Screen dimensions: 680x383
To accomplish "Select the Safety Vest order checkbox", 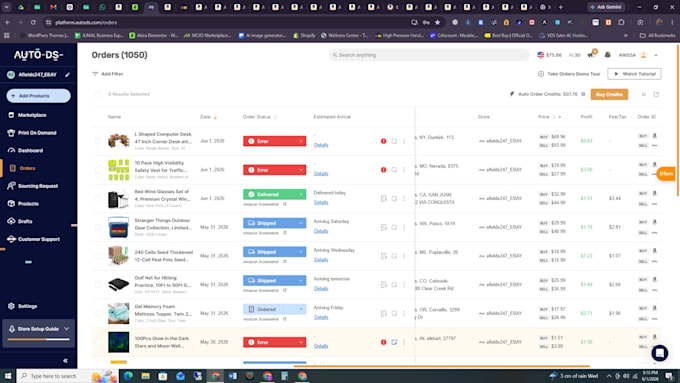I will (x=98, y=170).
